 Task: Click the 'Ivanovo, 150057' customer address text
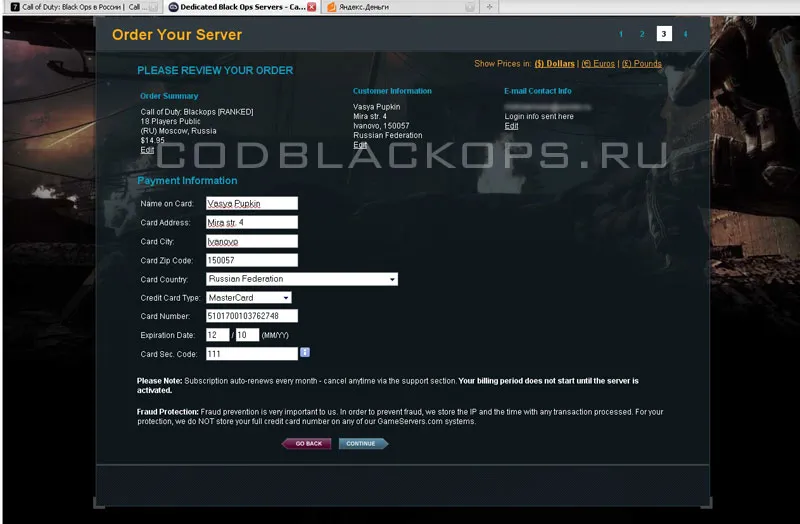(381, 126)
